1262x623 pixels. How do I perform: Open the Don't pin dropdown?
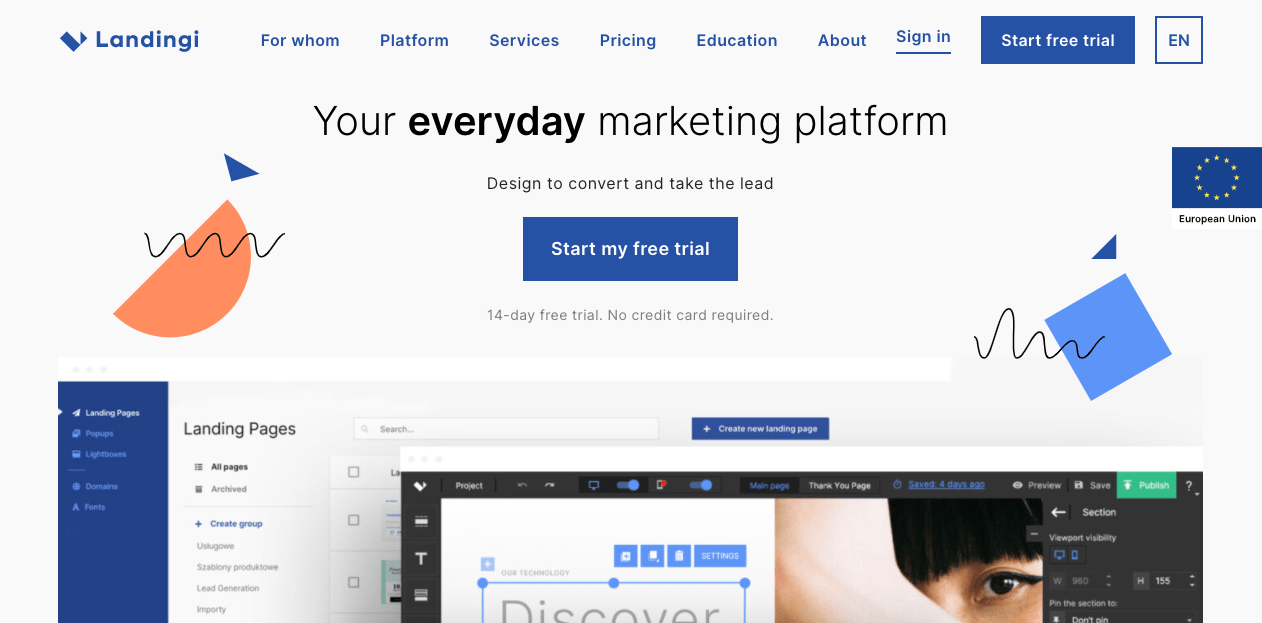tap(1122, 619)
